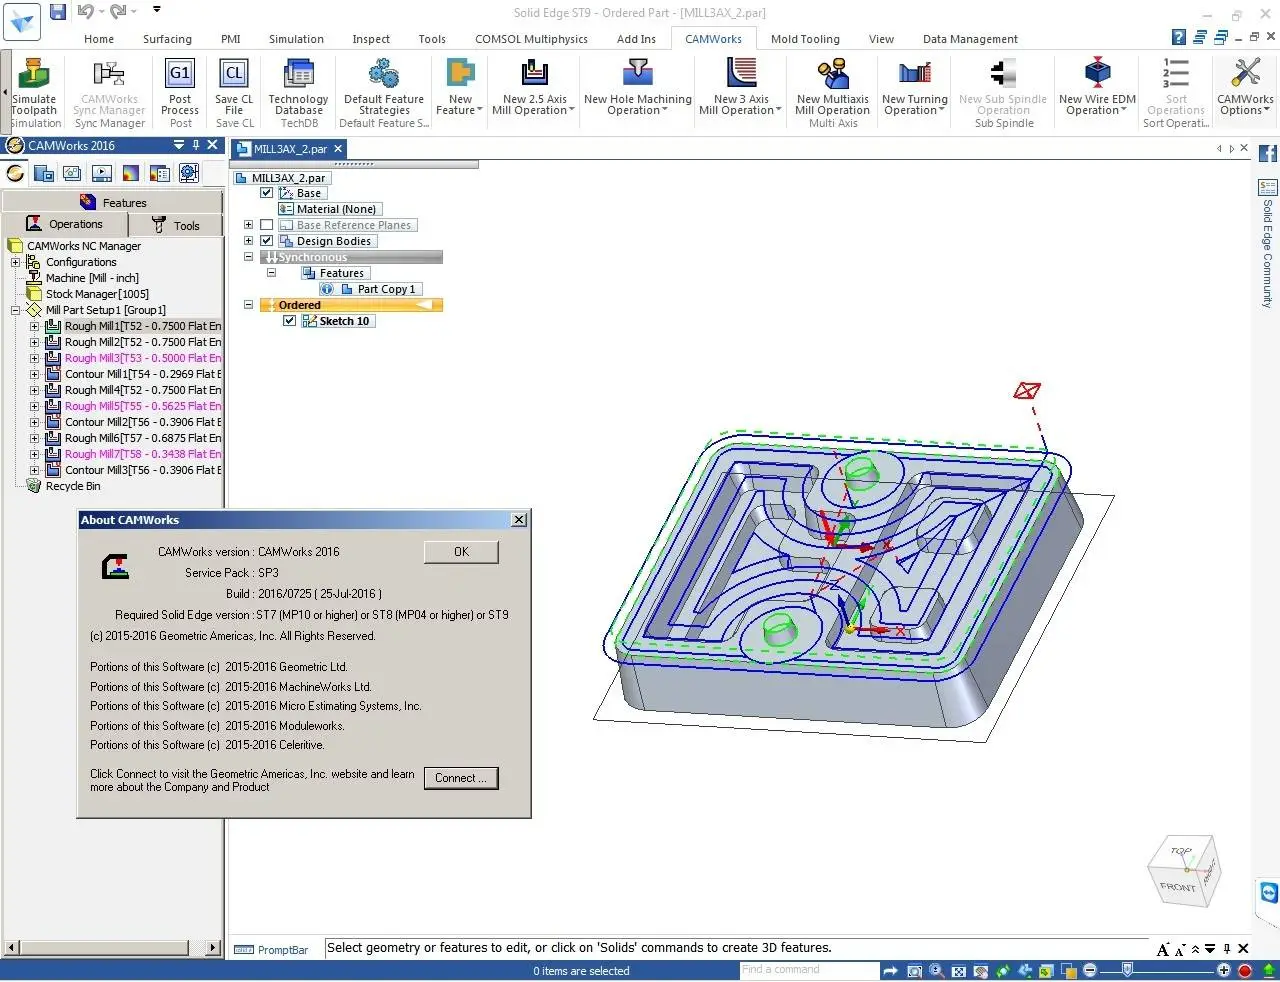
Task: Open the Simulation ribbon tab
Action: pyautogui.click(x=296, y=39)
